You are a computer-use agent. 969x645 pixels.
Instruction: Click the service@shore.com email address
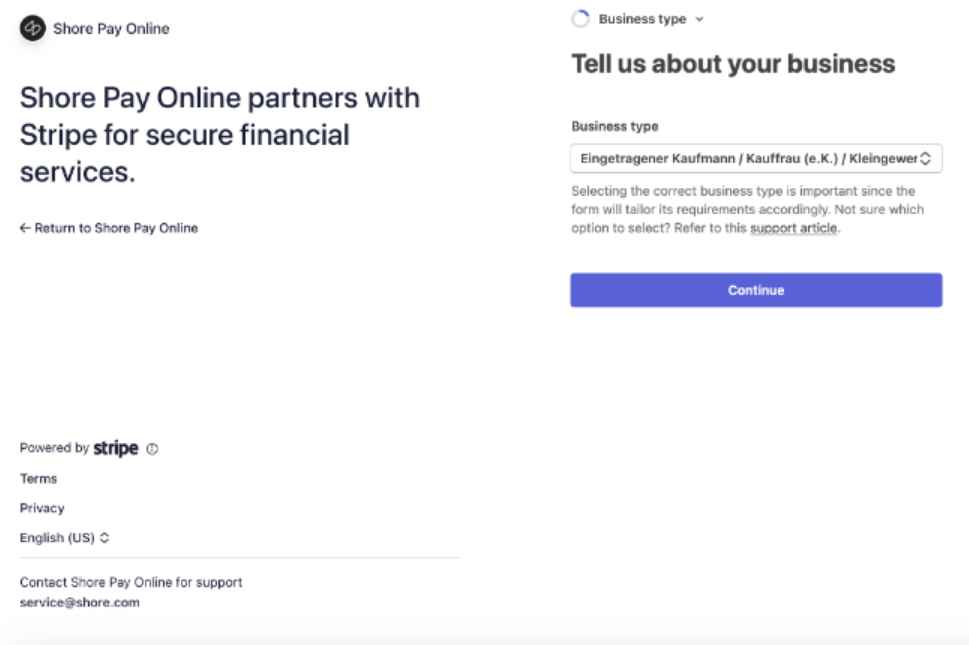(80, 602)
